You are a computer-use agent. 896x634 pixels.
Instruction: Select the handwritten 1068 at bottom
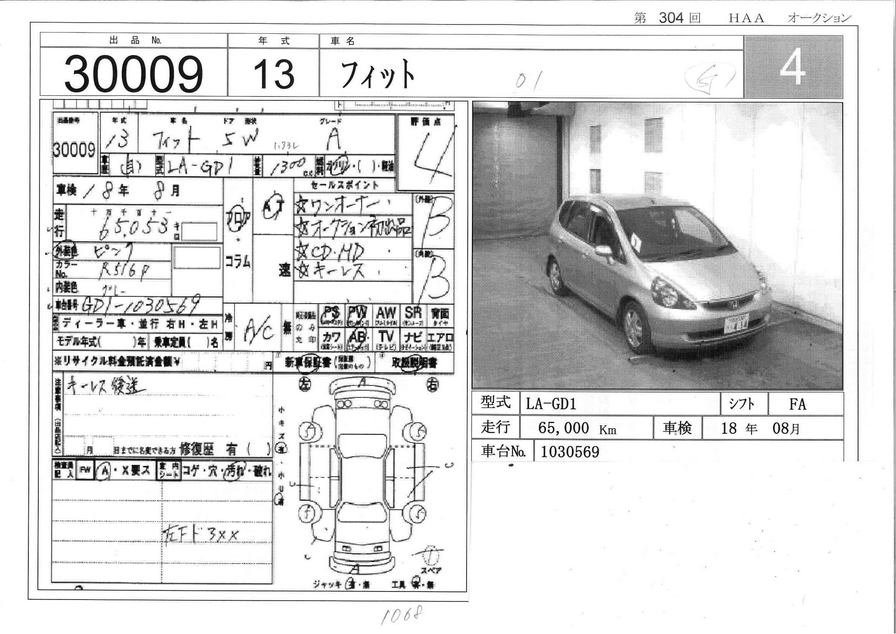point(402,616)
